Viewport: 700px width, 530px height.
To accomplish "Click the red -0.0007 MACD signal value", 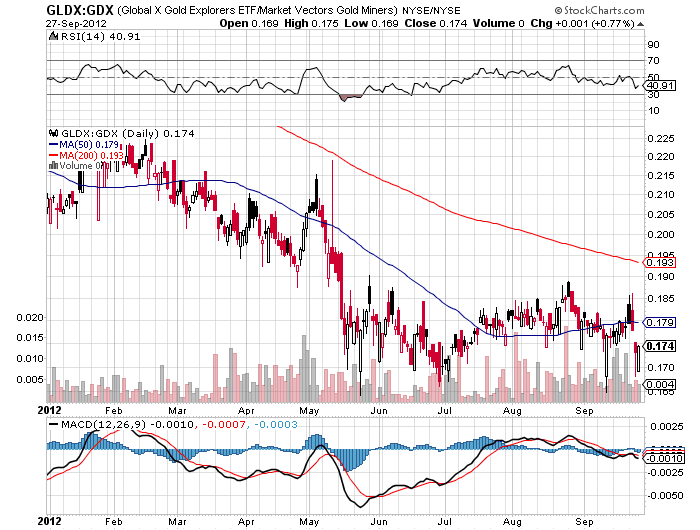I will click(x=223, y=424).
